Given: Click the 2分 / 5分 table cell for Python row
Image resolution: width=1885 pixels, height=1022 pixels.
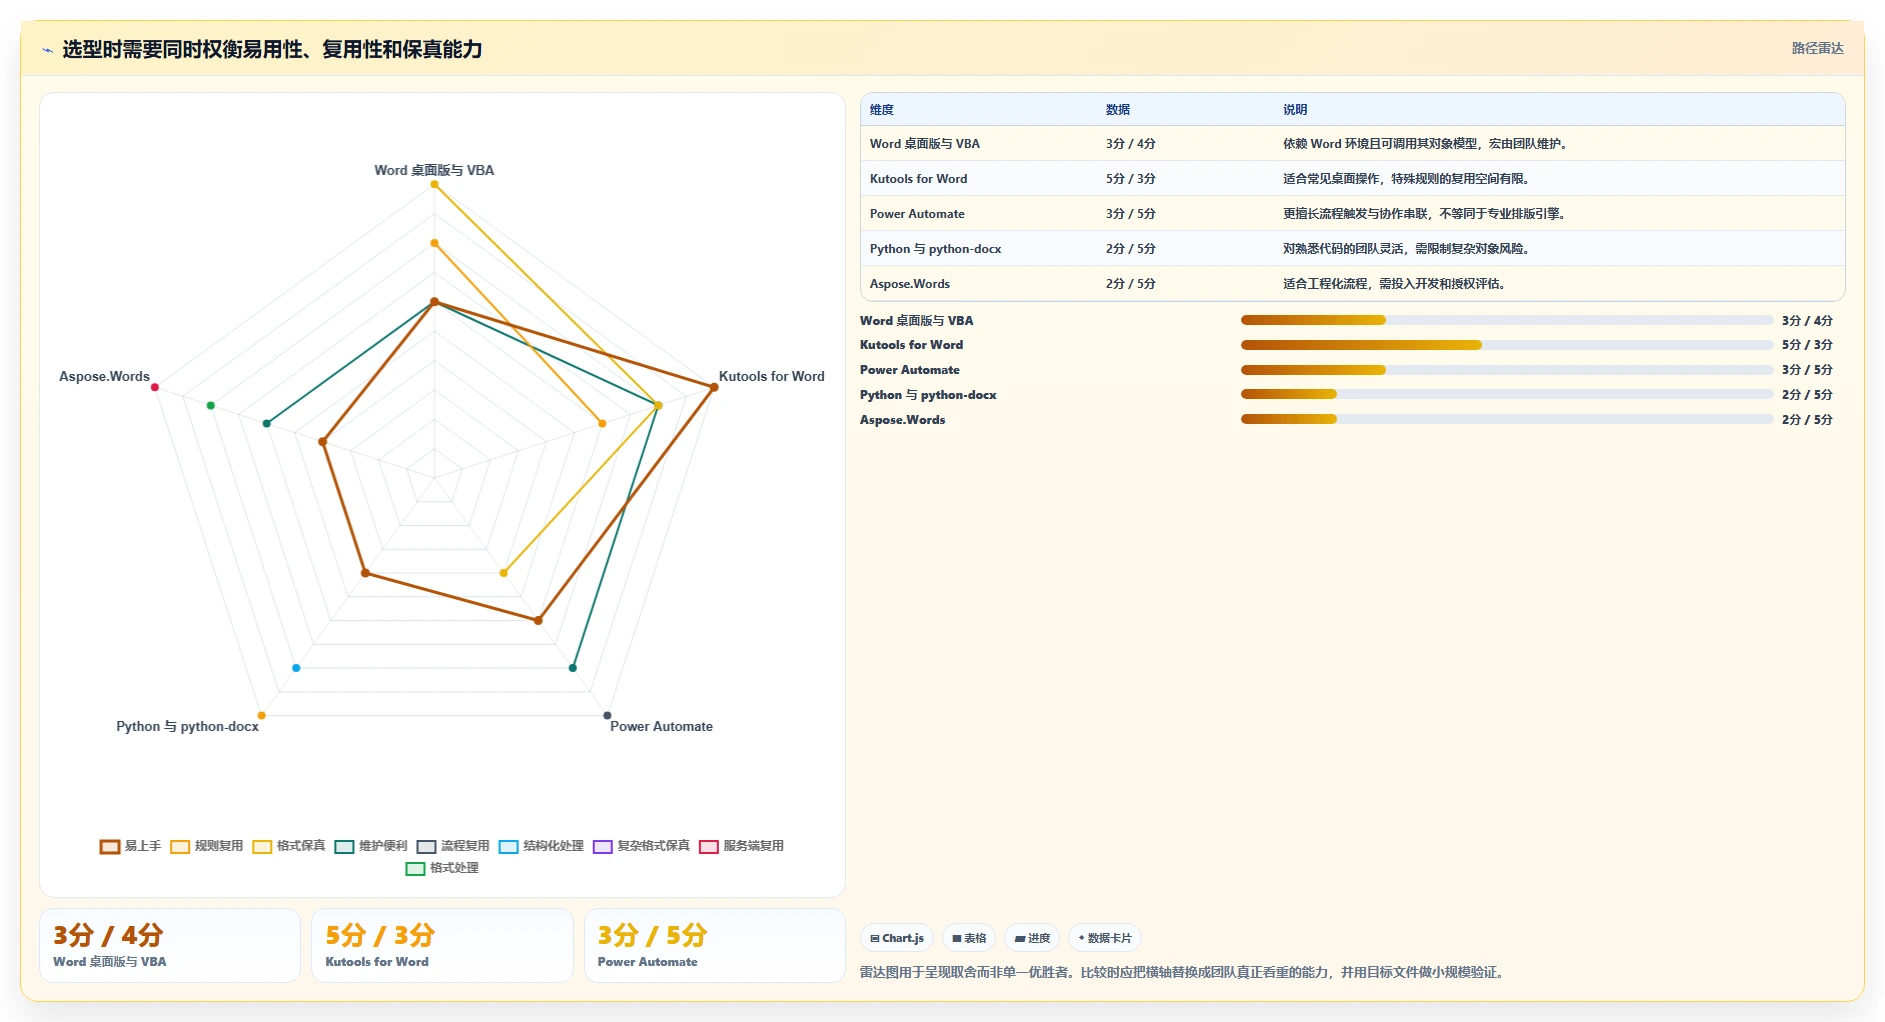Looking at the screenshot, I should pyautogui.click(x=1131, y=249).
